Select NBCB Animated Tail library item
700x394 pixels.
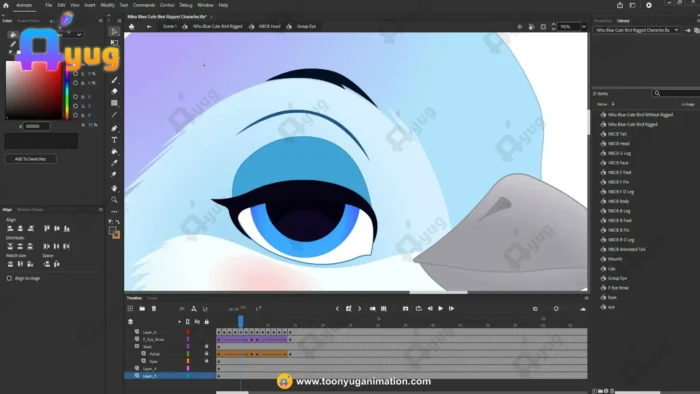(x=626, y=249)
